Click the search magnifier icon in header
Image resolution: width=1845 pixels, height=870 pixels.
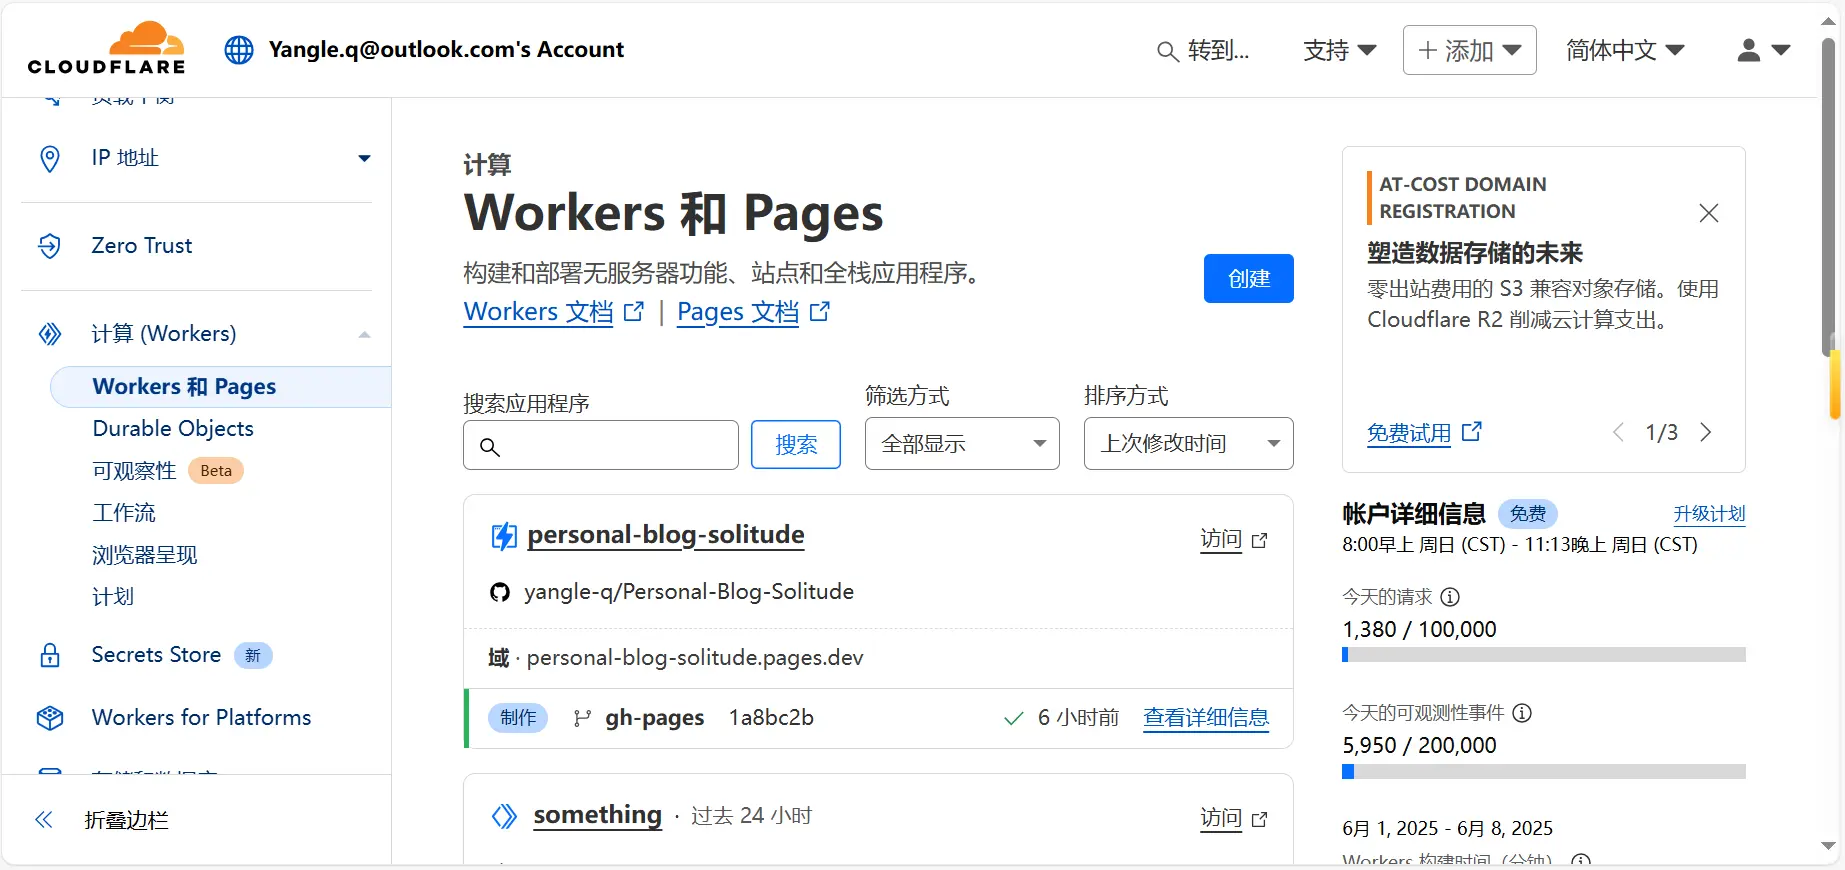coord(1167,51)
